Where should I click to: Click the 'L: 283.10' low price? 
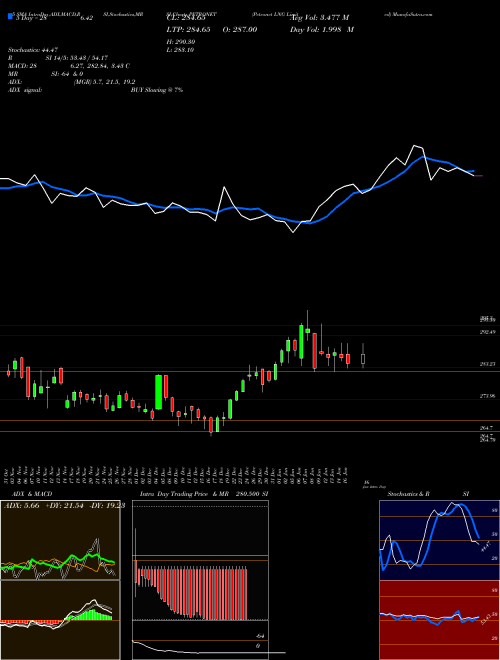[x=180, y=50]
